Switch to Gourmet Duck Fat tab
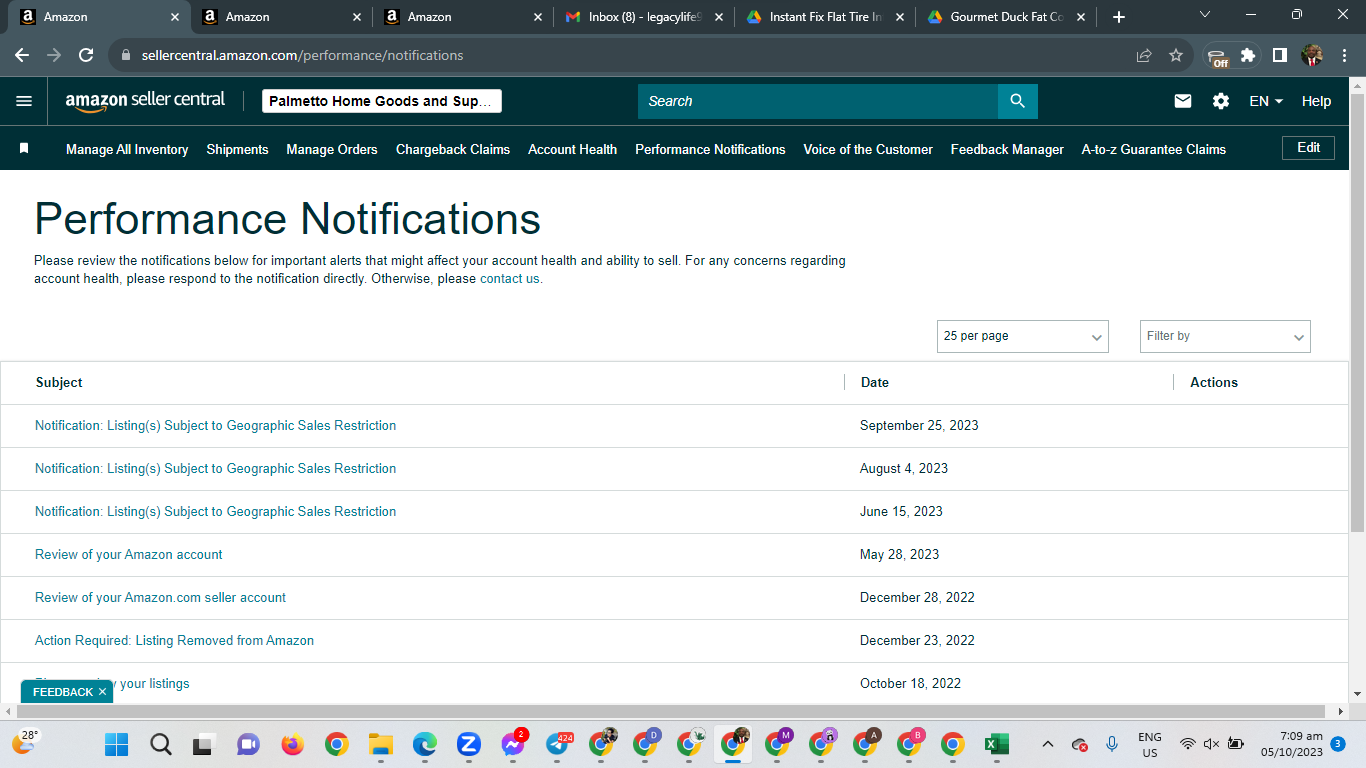This screenshot has height=768, width=1366. point(1005,17)
